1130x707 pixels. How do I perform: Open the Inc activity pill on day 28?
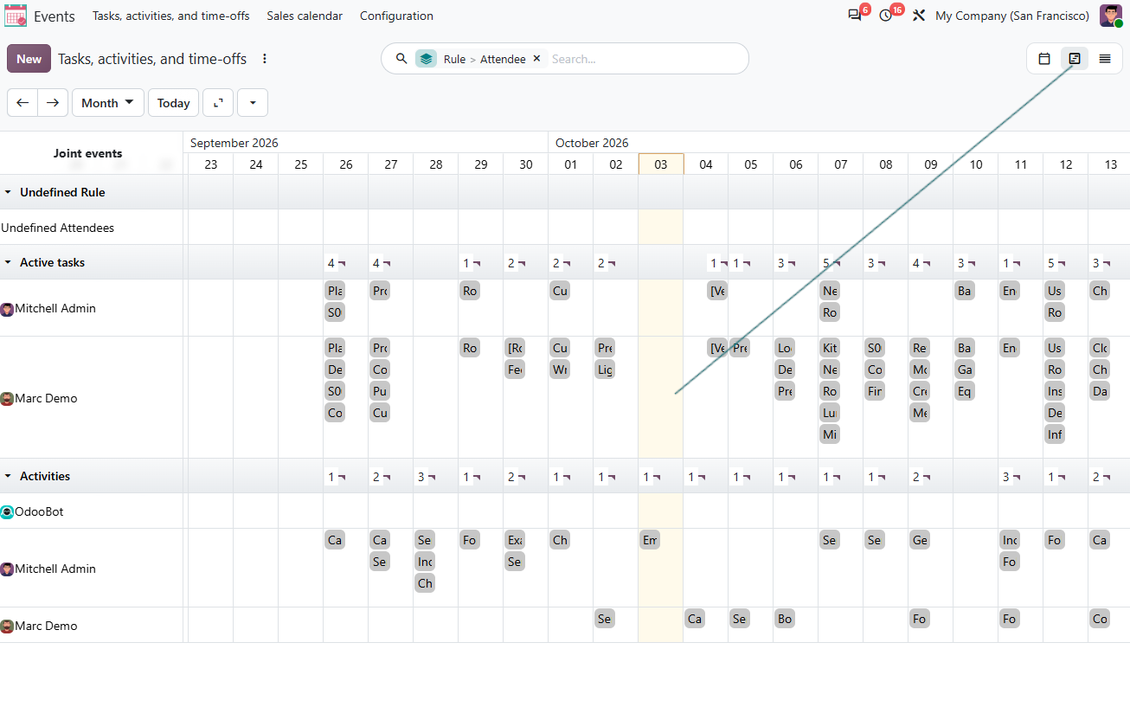click(424, 561)
